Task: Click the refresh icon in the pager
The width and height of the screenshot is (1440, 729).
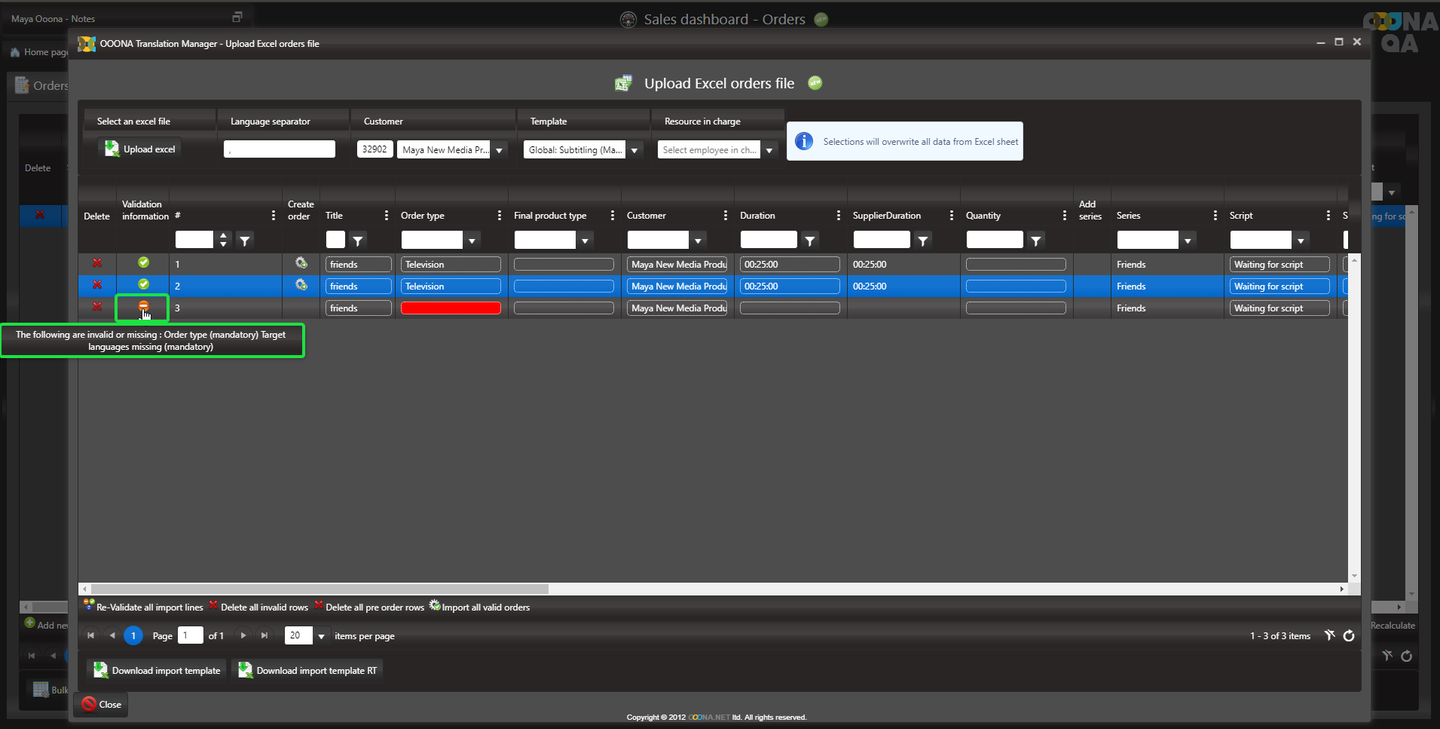Action: [x=1348, y=635]
